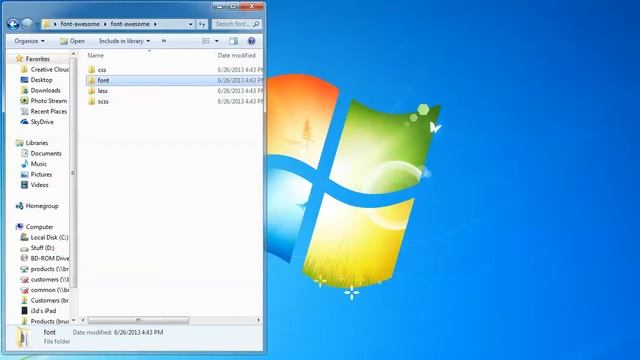
Task: Sort by the Name column header
Action: [96, 55]
